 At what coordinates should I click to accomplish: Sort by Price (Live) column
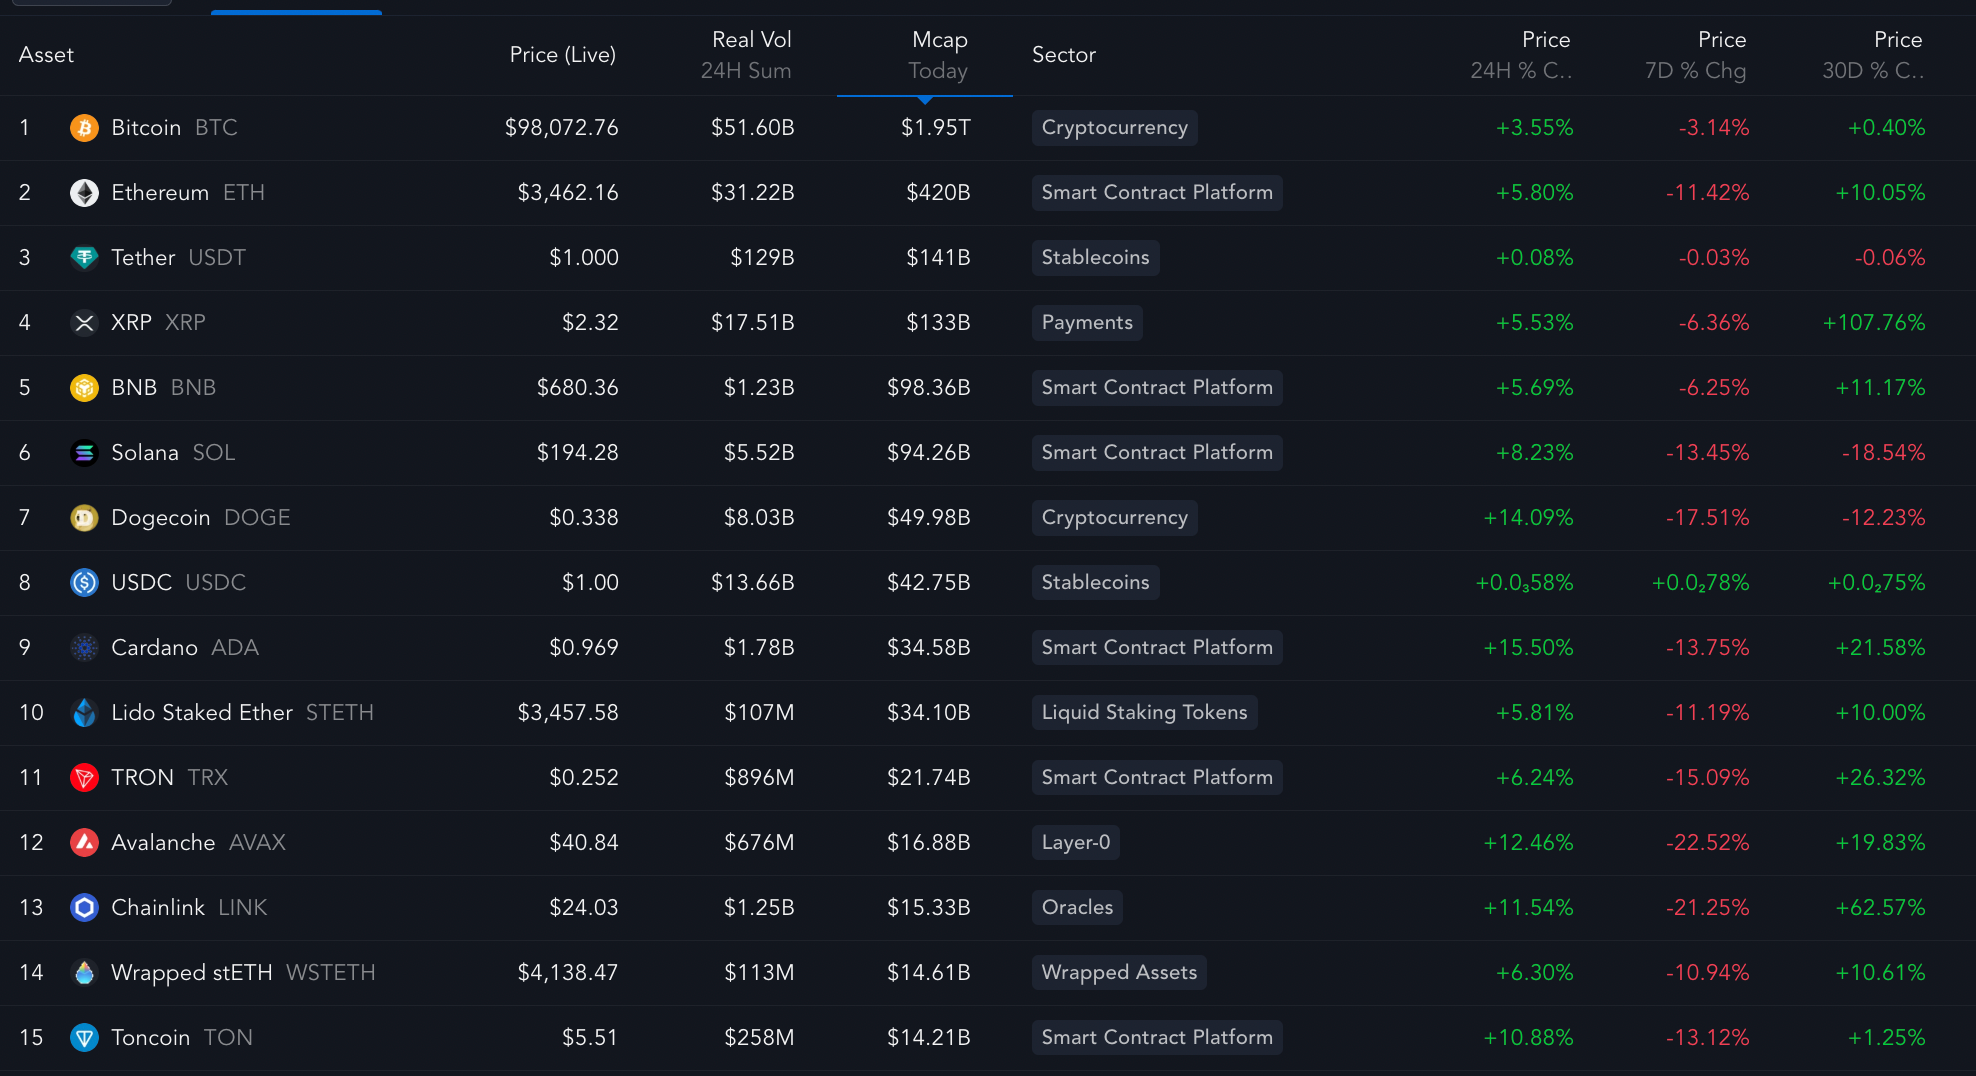click(562, 55)
